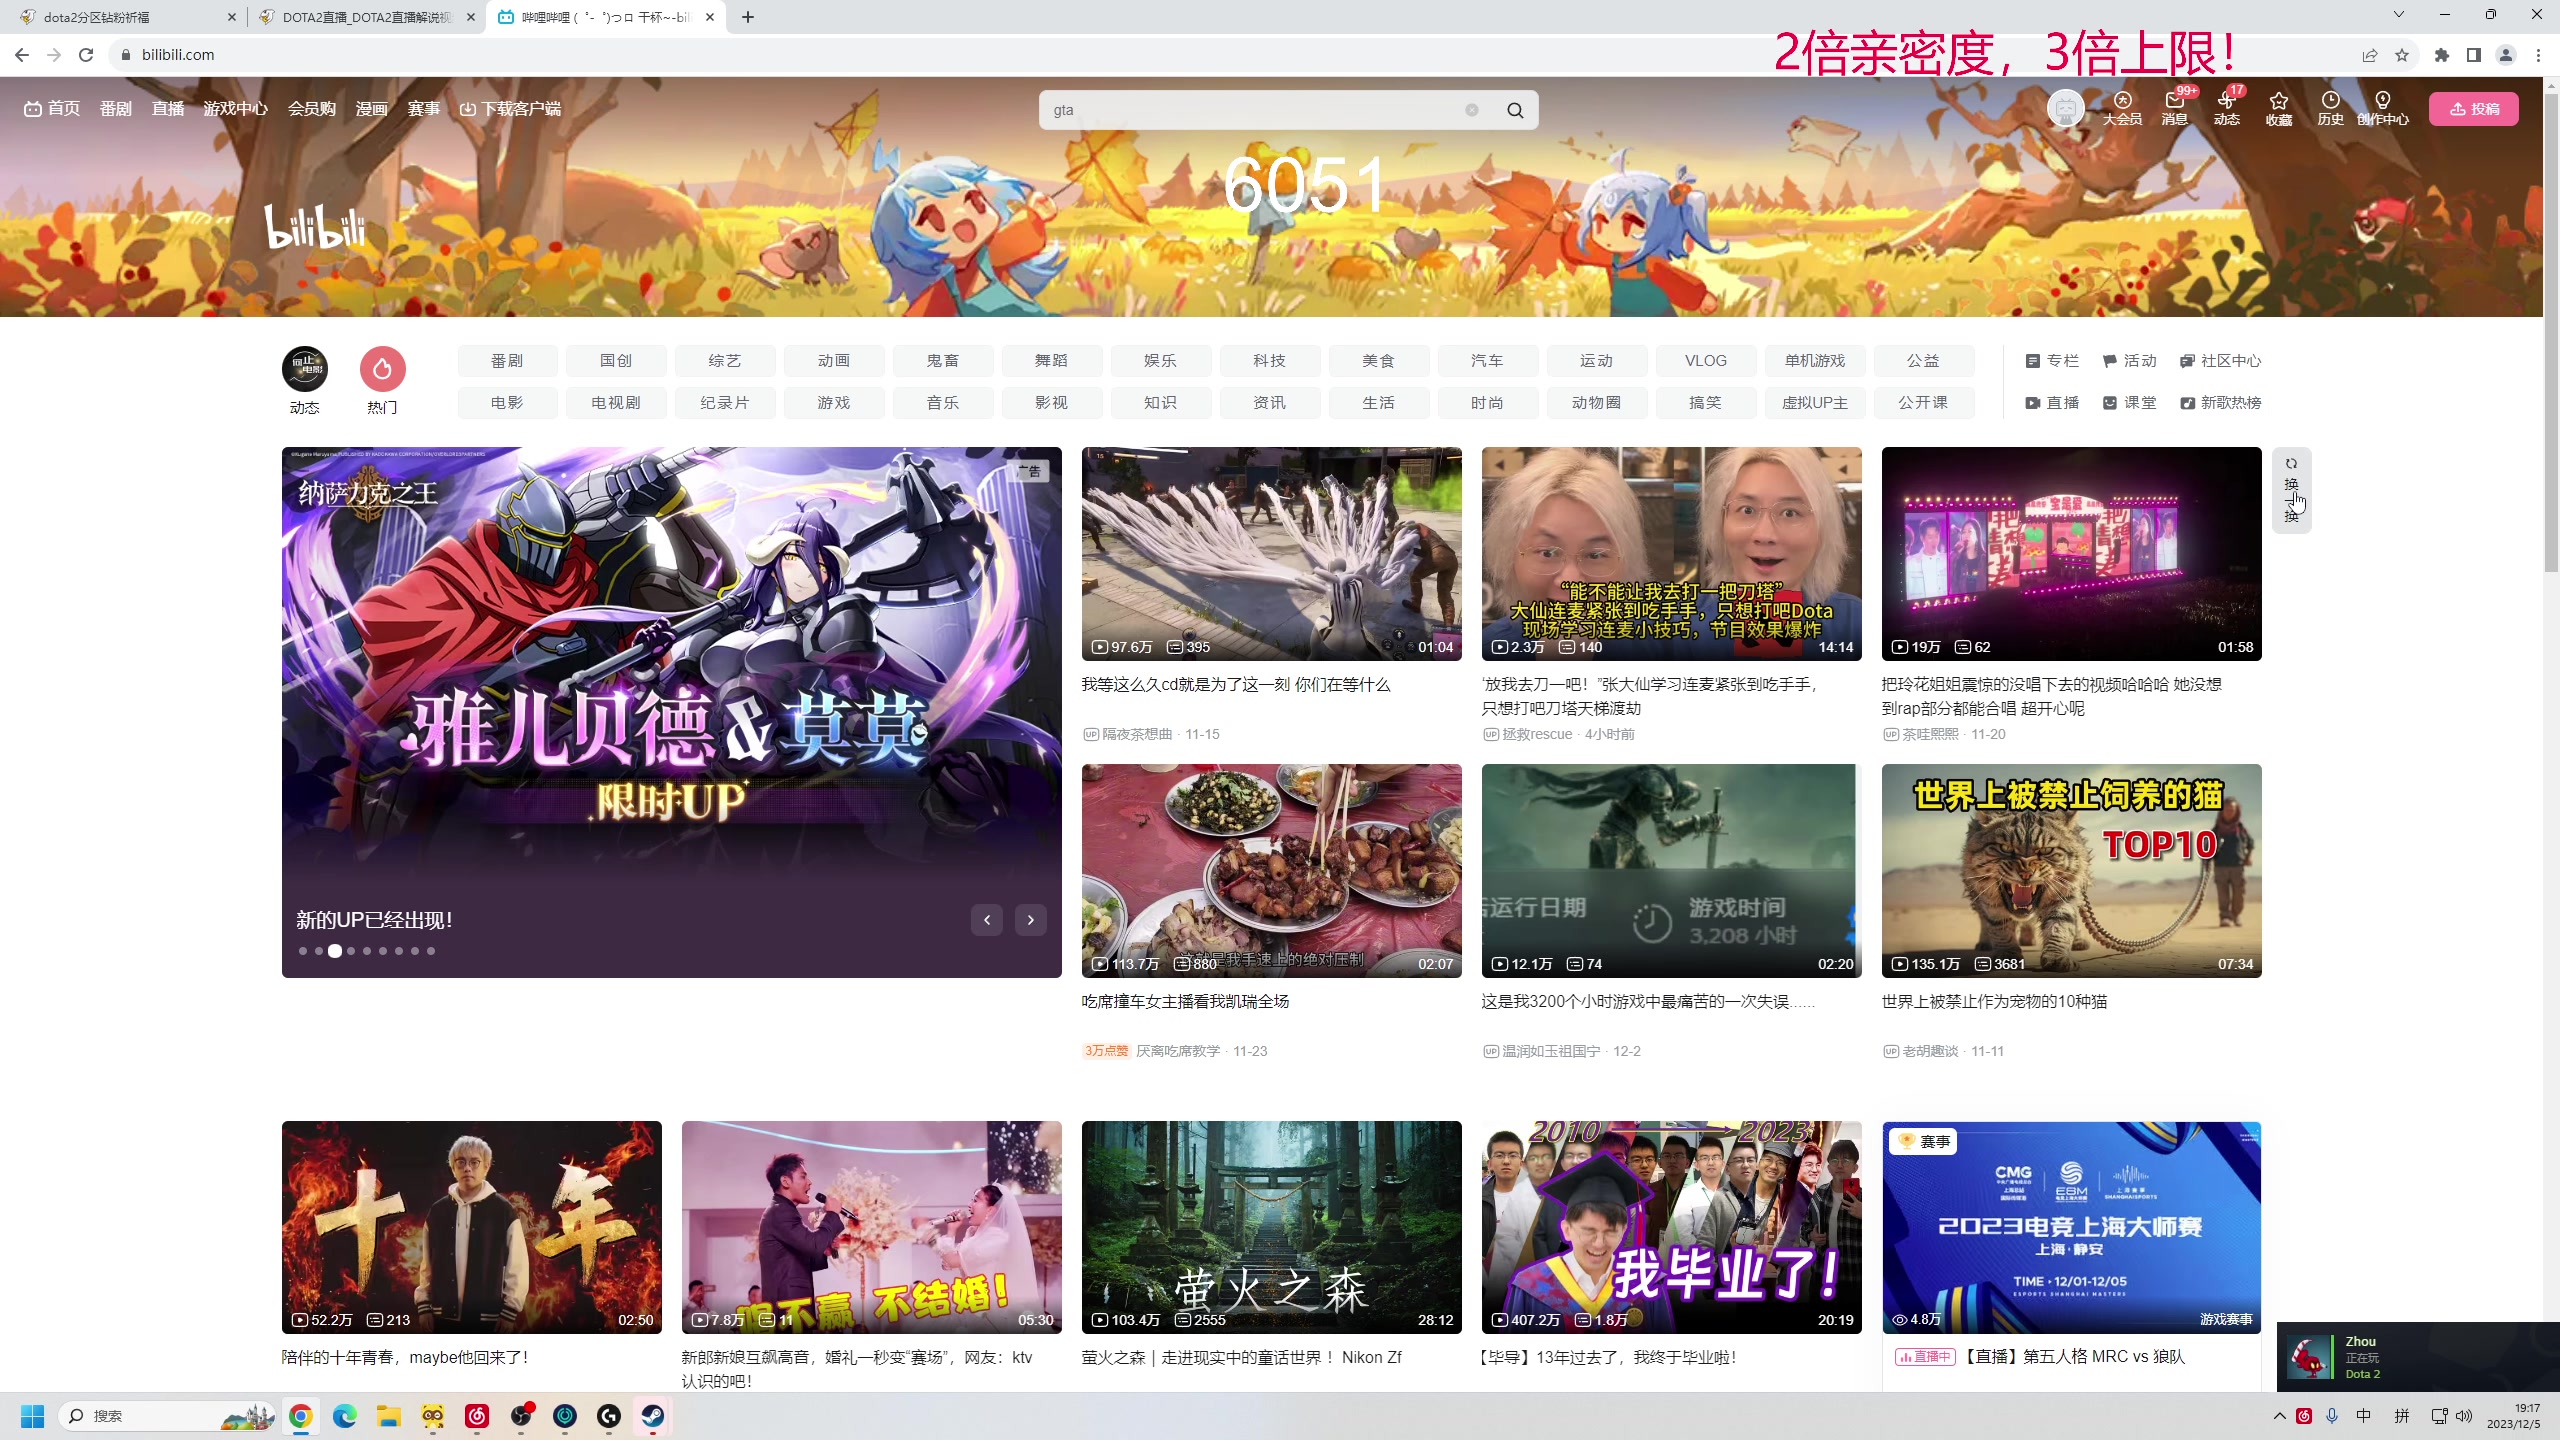The height and width of the screenshot is (1440, 2560).
Task: Click the bilibili logo on banner
Action: 315,226
